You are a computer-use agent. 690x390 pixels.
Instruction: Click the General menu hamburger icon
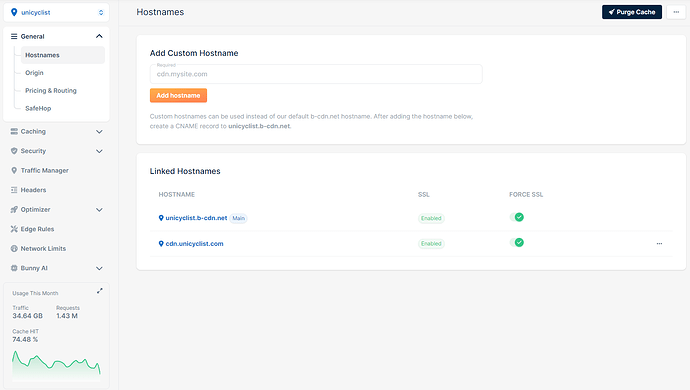(x=14, y=37)
